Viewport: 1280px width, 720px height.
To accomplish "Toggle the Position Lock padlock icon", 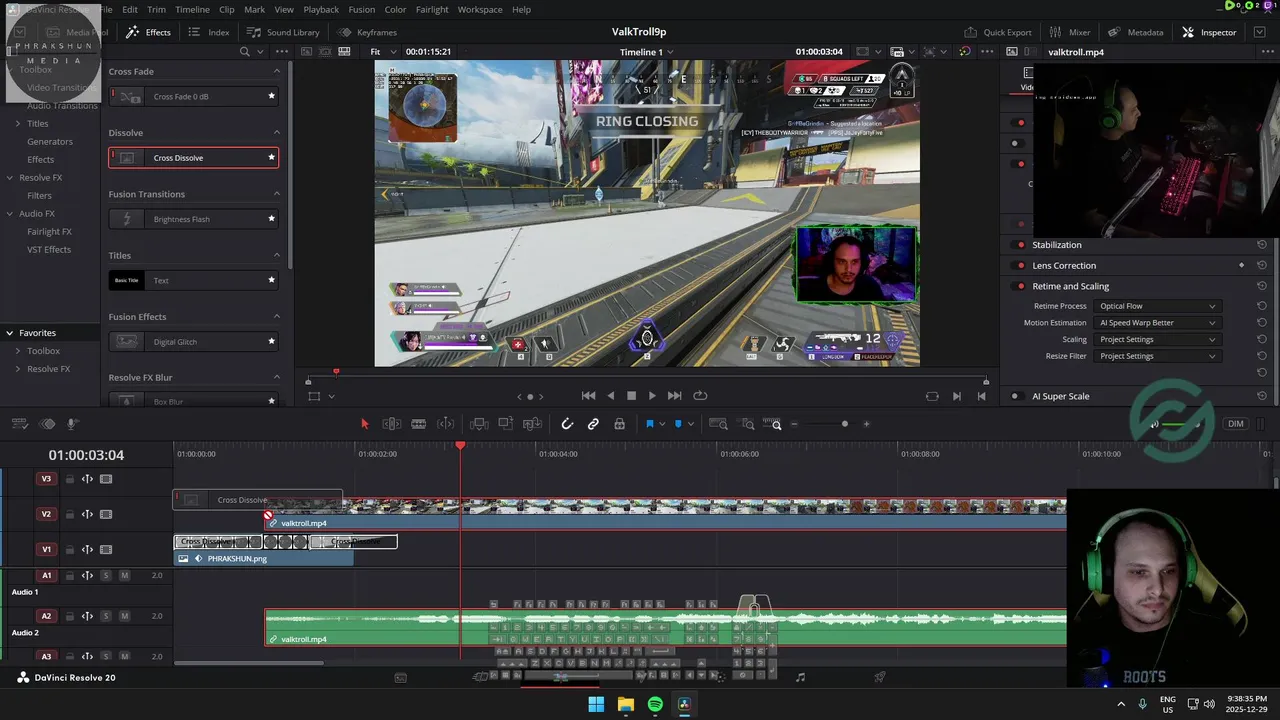I will pos(619,424).
